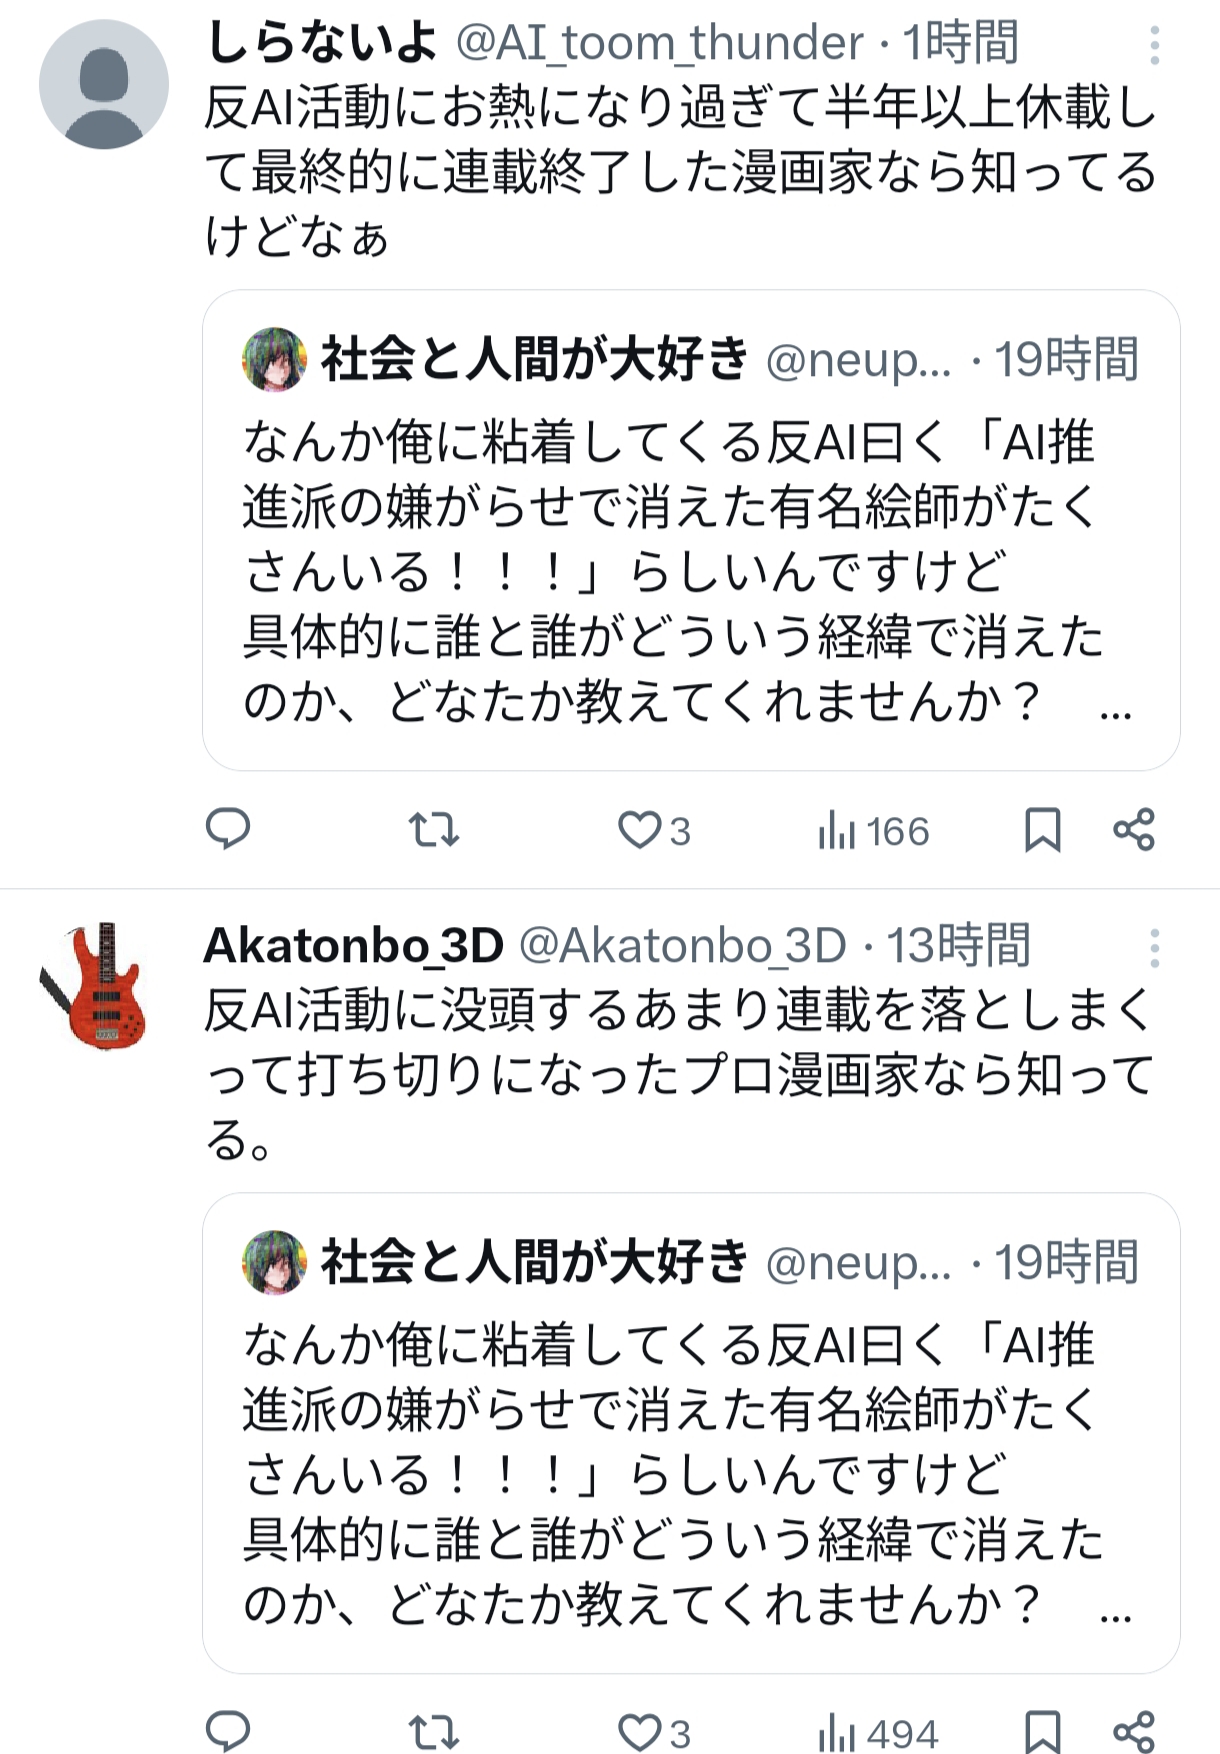Screen dimensions: 1220x1754
Task: Reply to the Akatonbo_3D tweet
Action: [228, 1731]
